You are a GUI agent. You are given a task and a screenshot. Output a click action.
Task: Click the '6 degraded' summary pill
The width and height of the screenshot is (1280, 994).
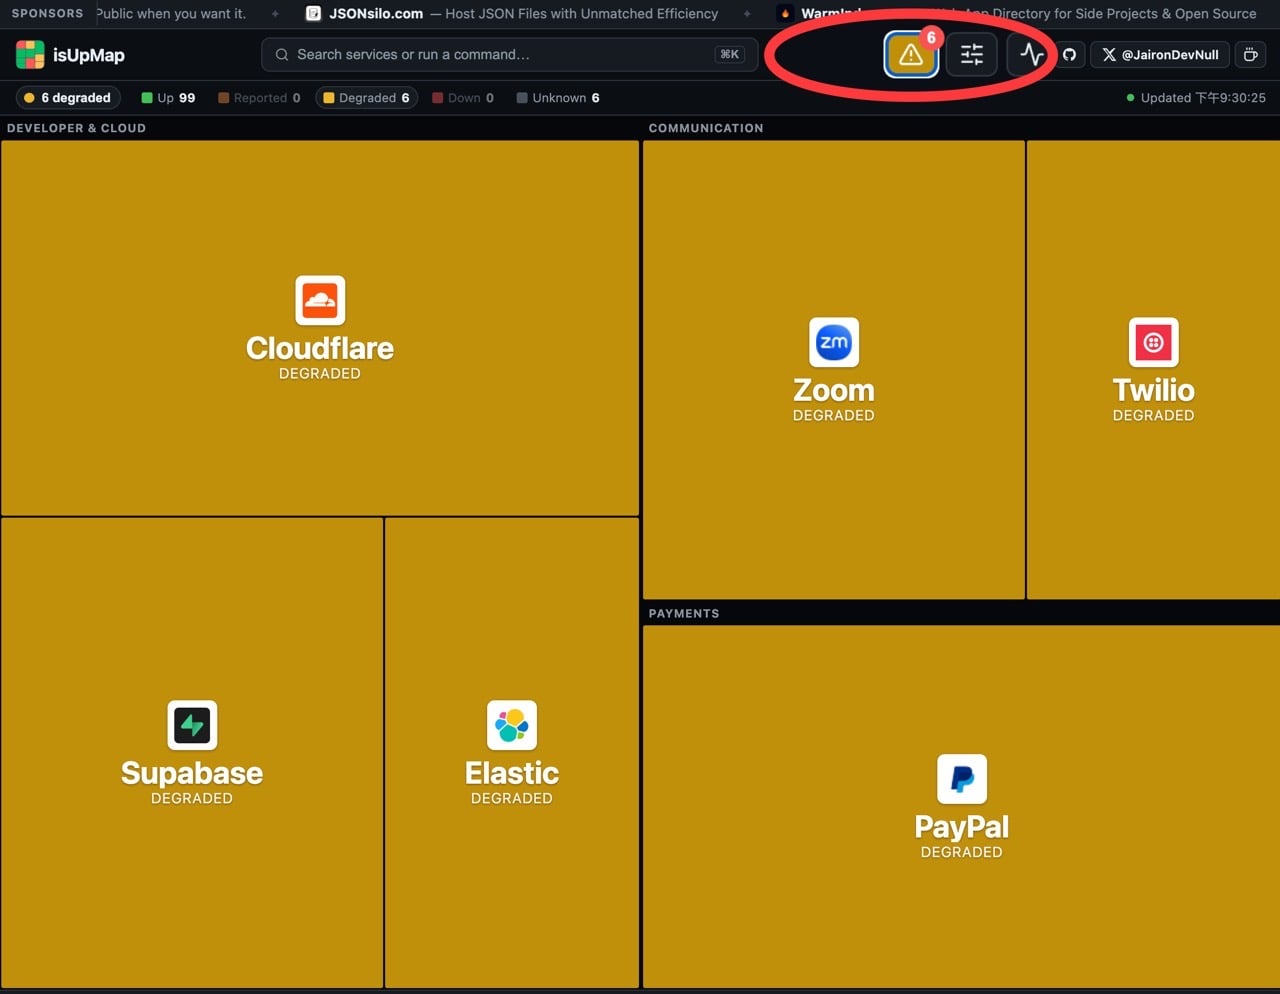pyautogui.click(x=68, y=98)
